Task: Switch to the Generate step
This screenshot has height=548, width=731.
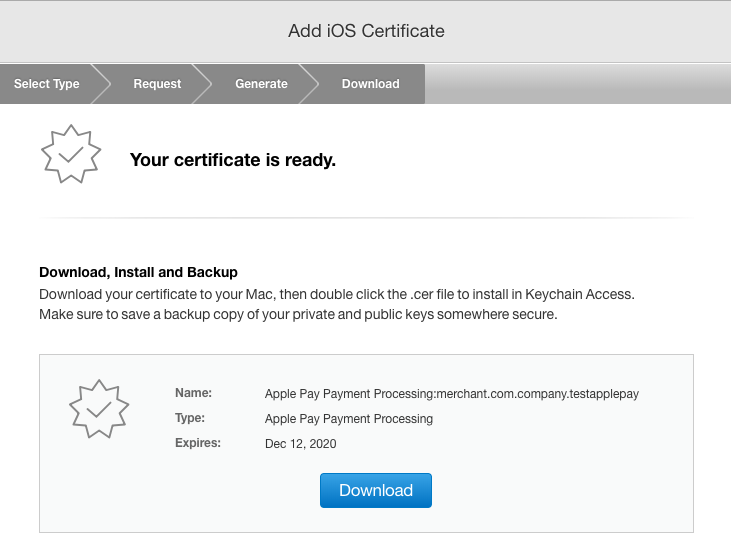Action: pyautogui.click(x=261, y=84)
